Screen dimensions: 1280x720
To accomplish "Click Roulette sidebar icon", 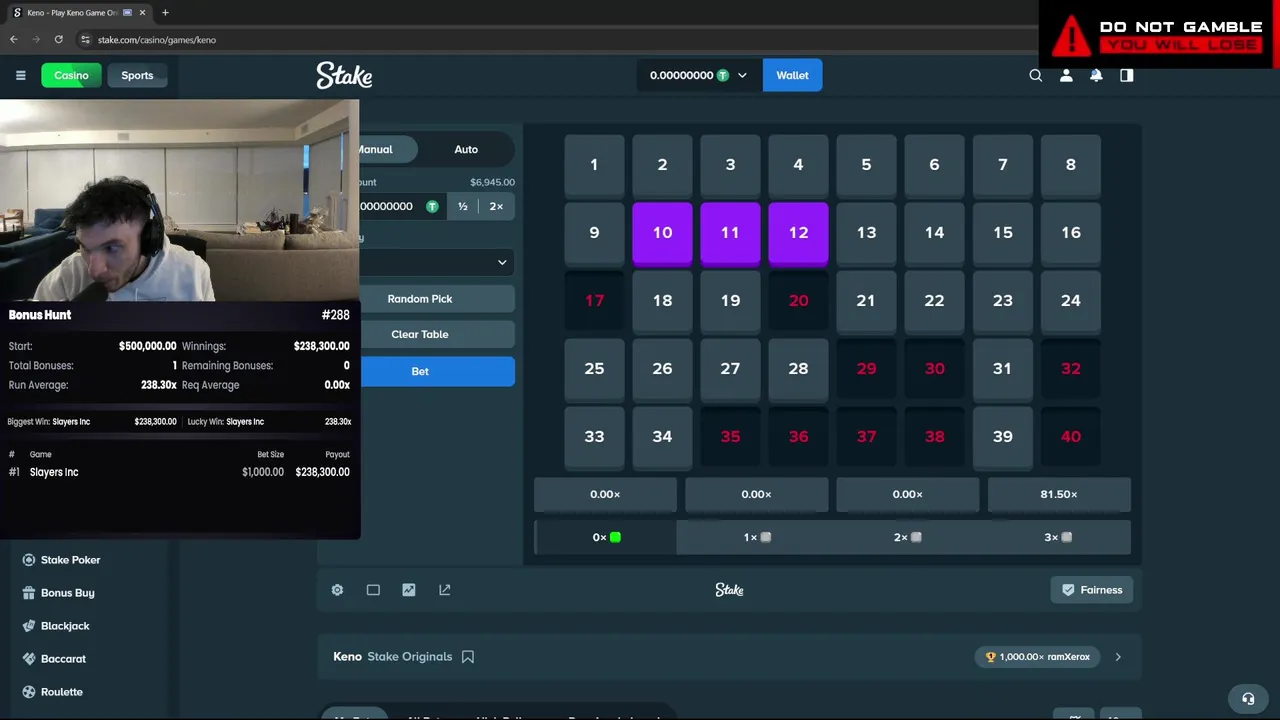I will tap(29, 692).
